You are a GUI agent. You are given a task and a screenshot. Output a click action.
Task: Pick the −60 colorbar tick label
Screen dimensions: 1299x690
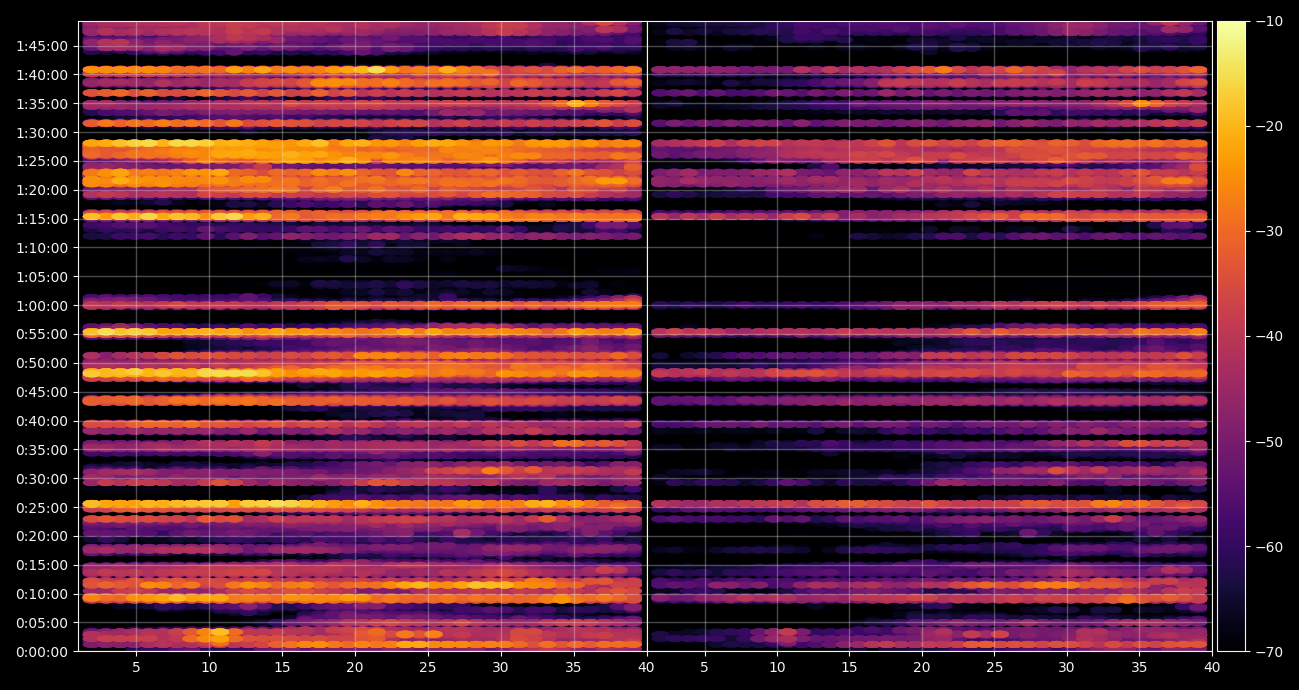pos(1270,546)
